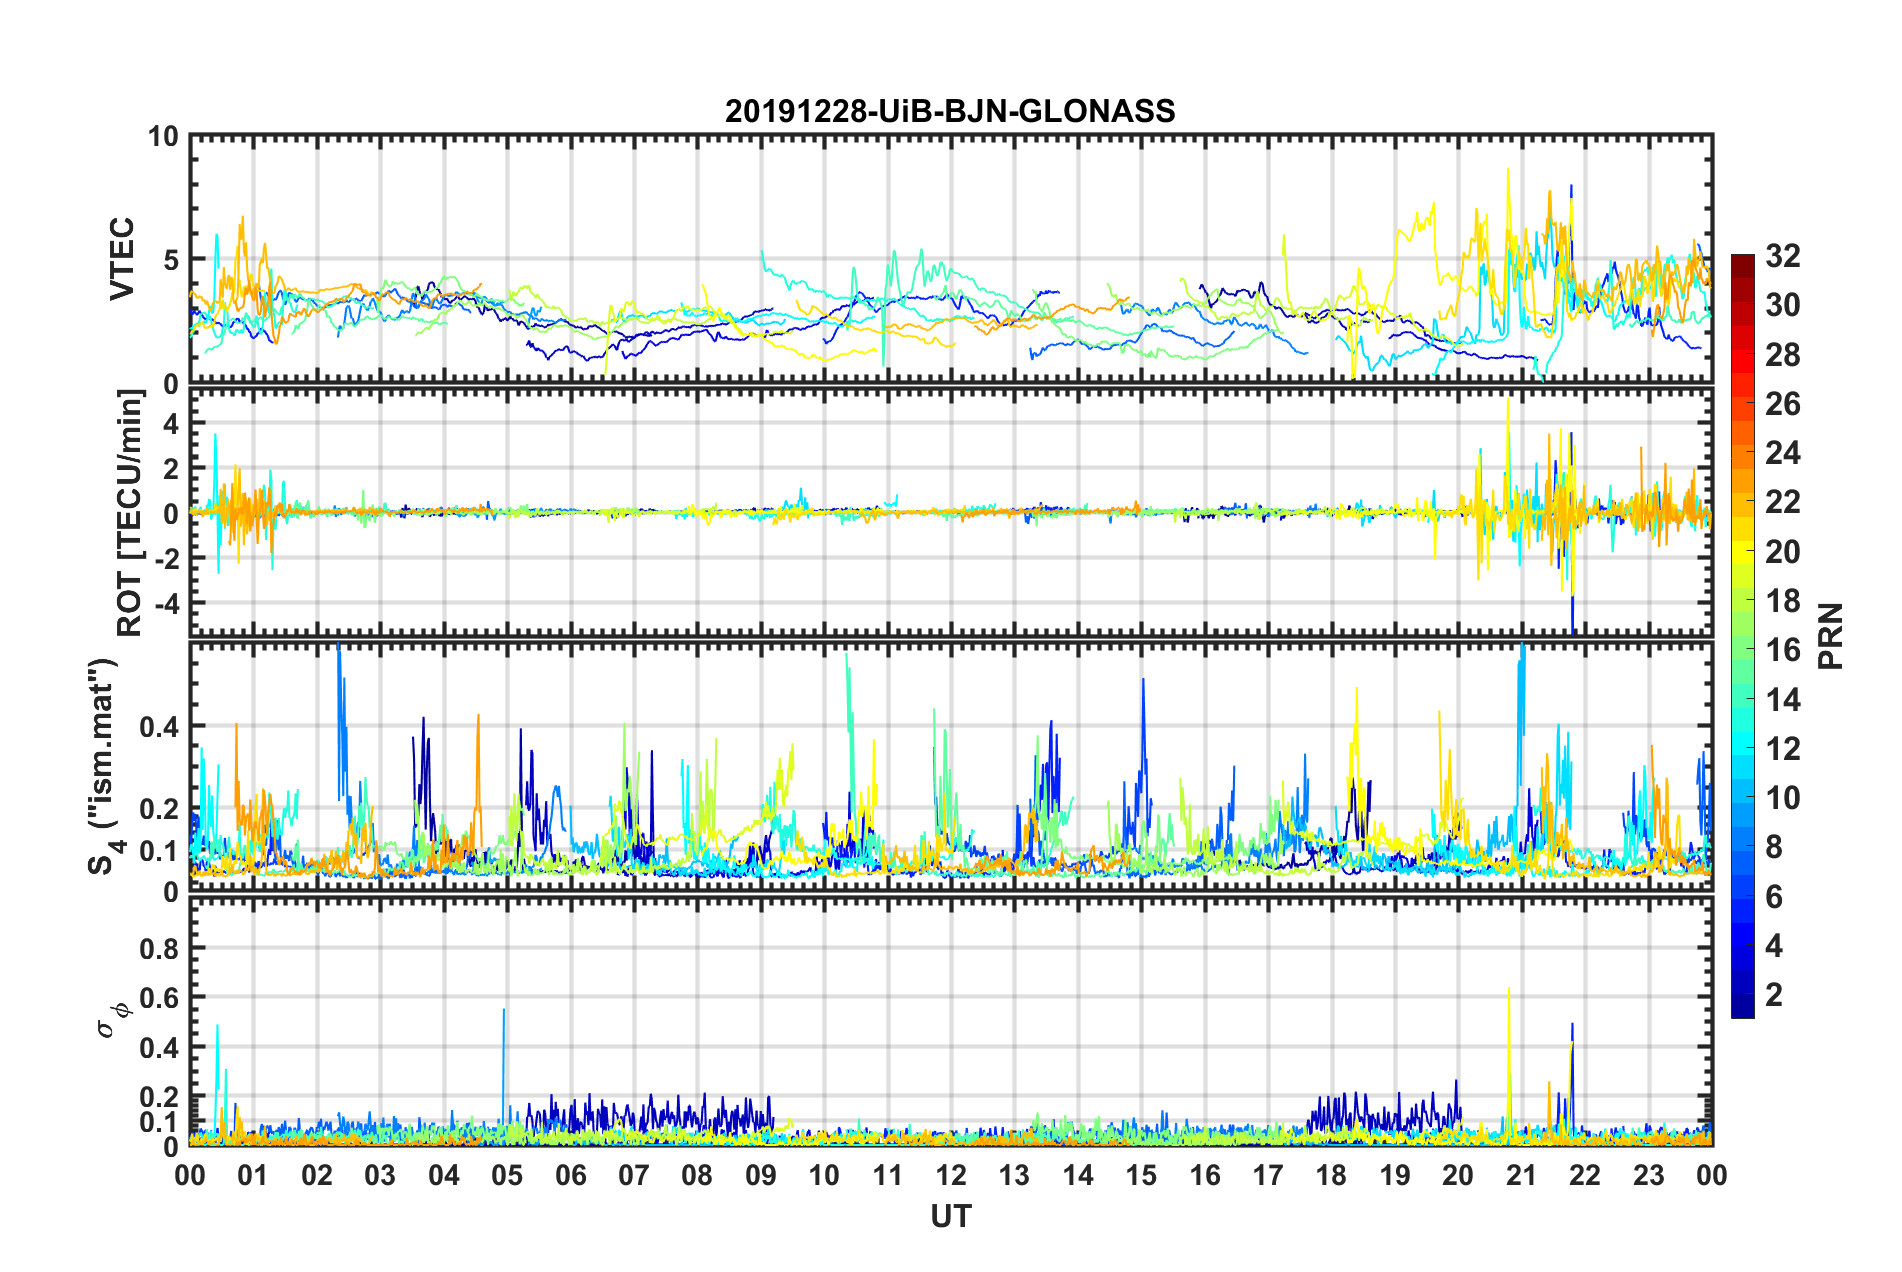Click the 10 tick on VTEC y-axis

point(163,136)
